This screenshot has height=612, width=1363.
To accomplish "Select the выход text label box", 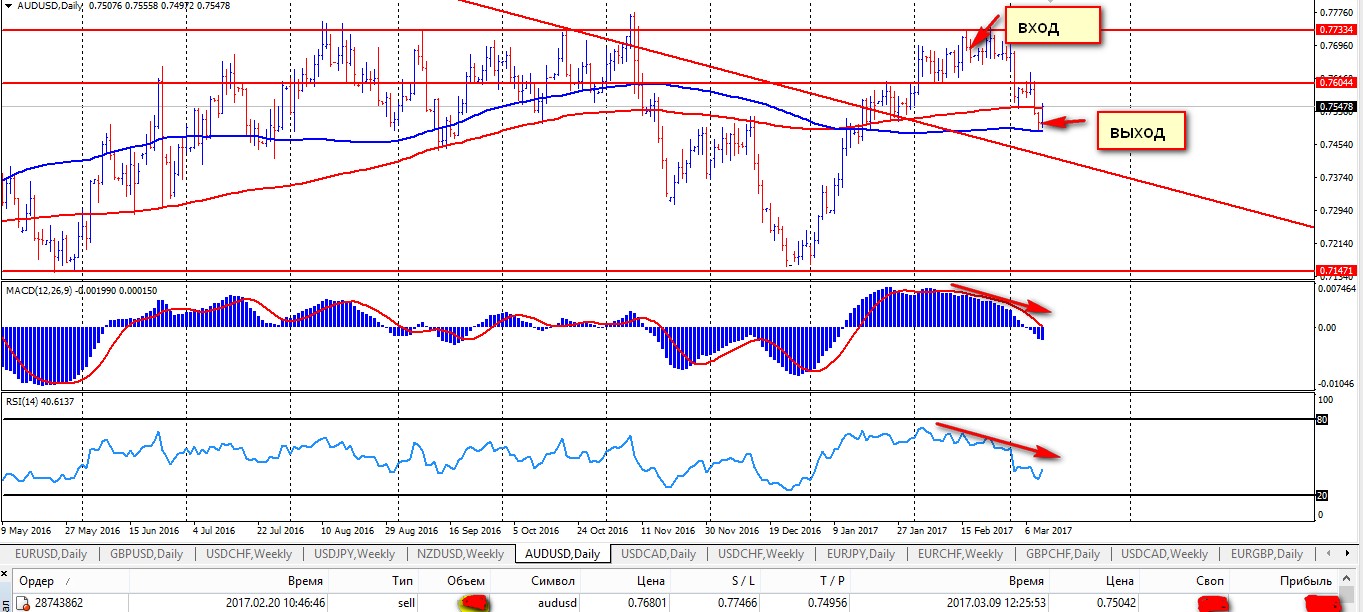I will pyautogui.click(x=1138, y=131).
